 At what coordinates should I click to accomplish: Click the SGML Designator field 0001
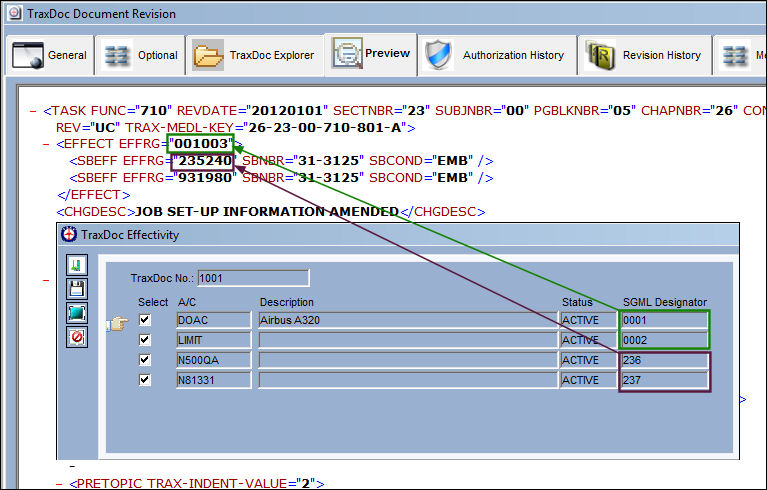click(664, 320)
